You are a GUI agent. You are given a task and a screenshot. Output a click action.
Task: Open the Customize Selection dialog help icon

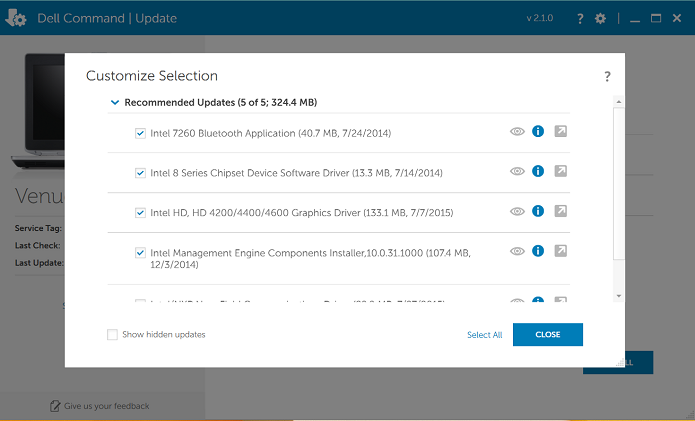point(607,77)
